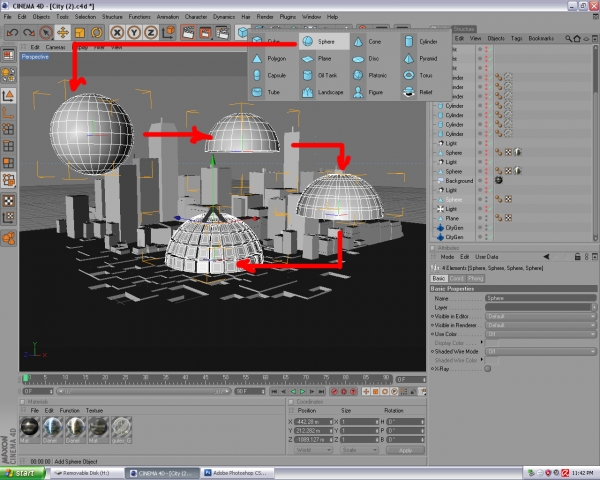600x480 pixels.
Task: Toggle the Z axis lock
Action: 151,33
